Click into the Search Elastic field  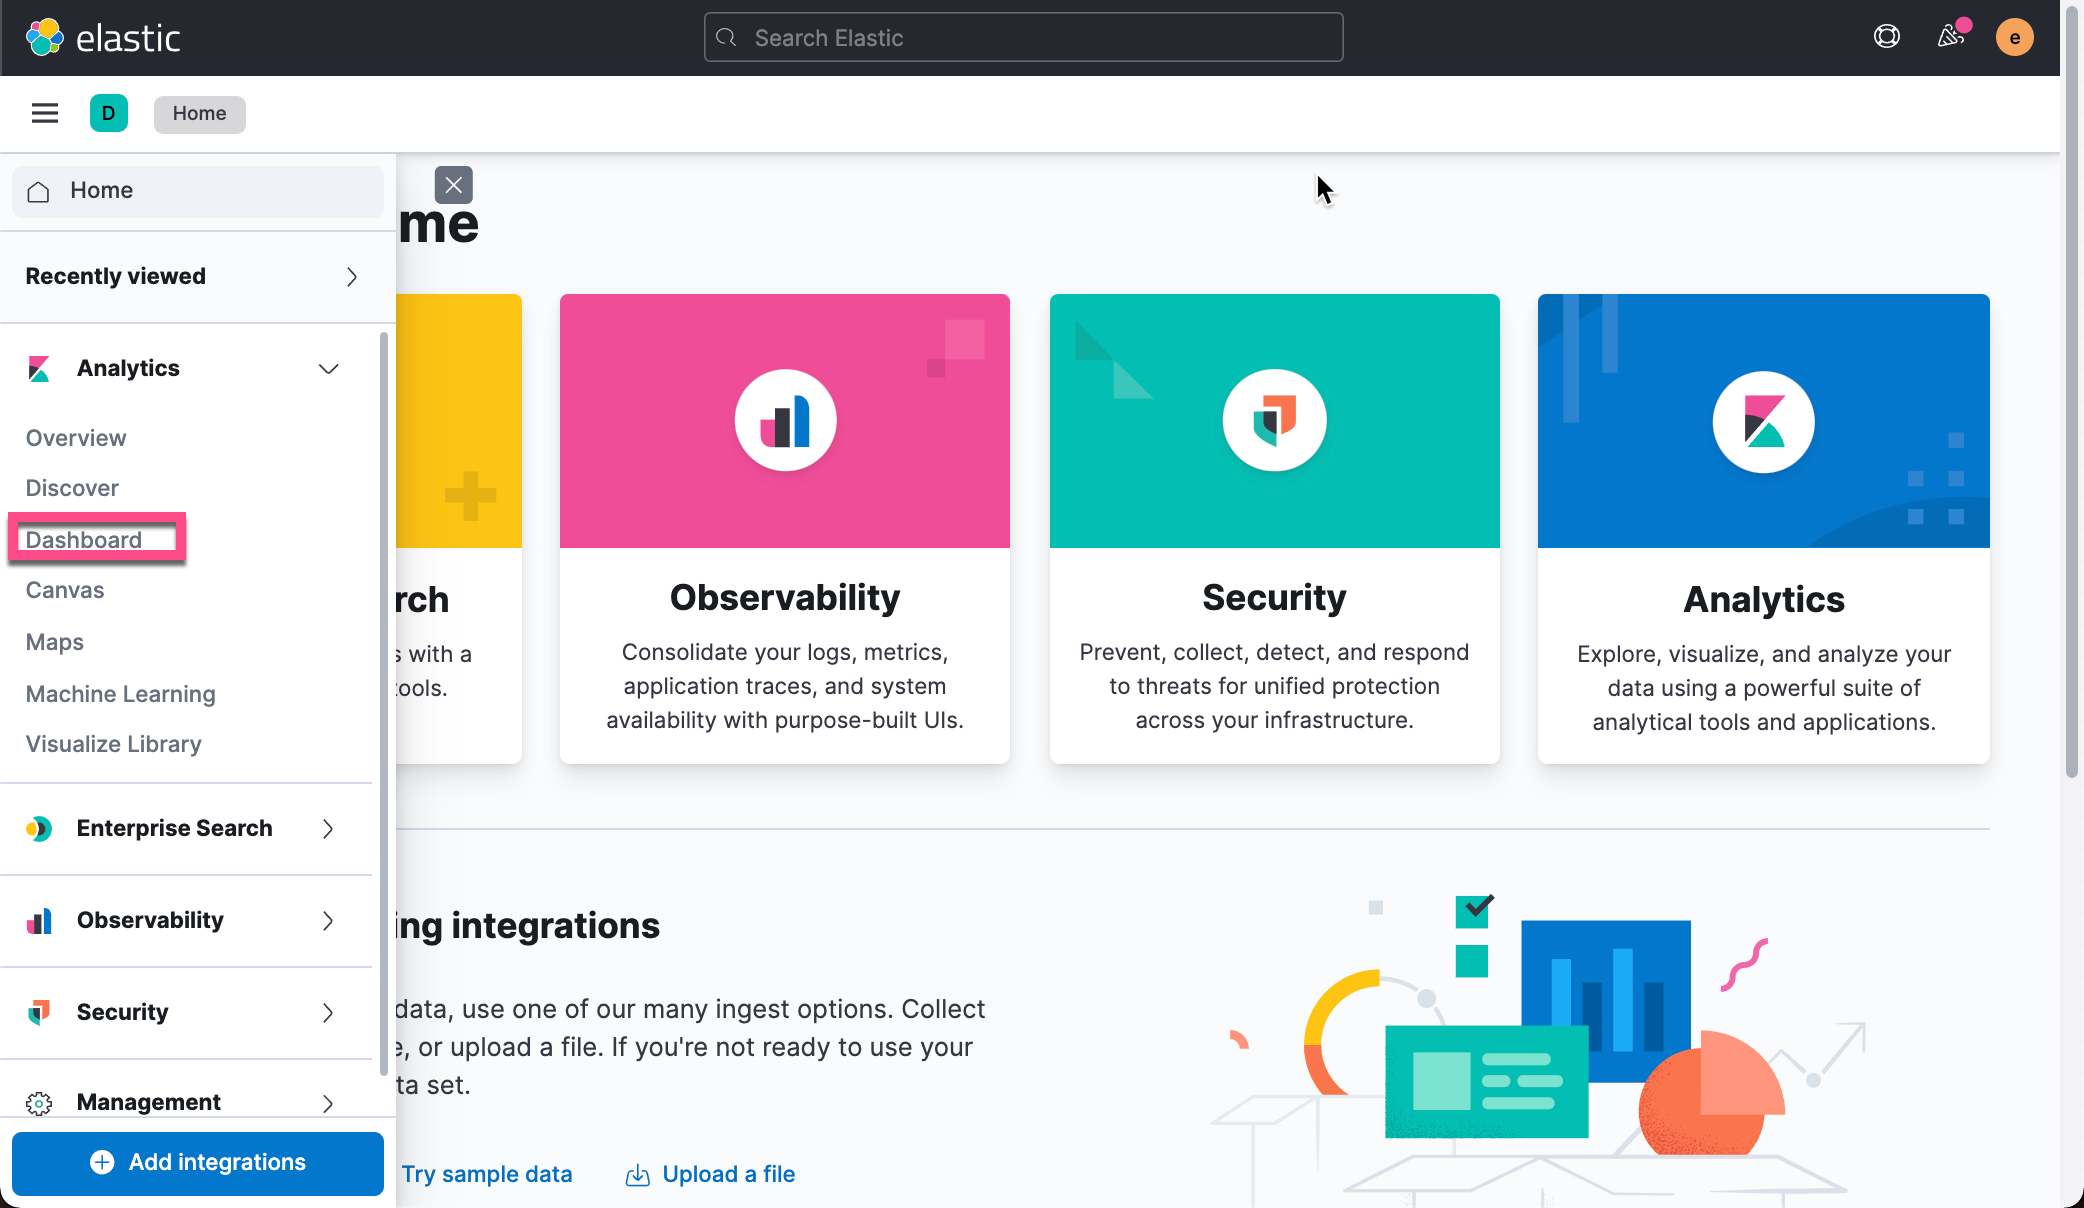click(1023, 38)
